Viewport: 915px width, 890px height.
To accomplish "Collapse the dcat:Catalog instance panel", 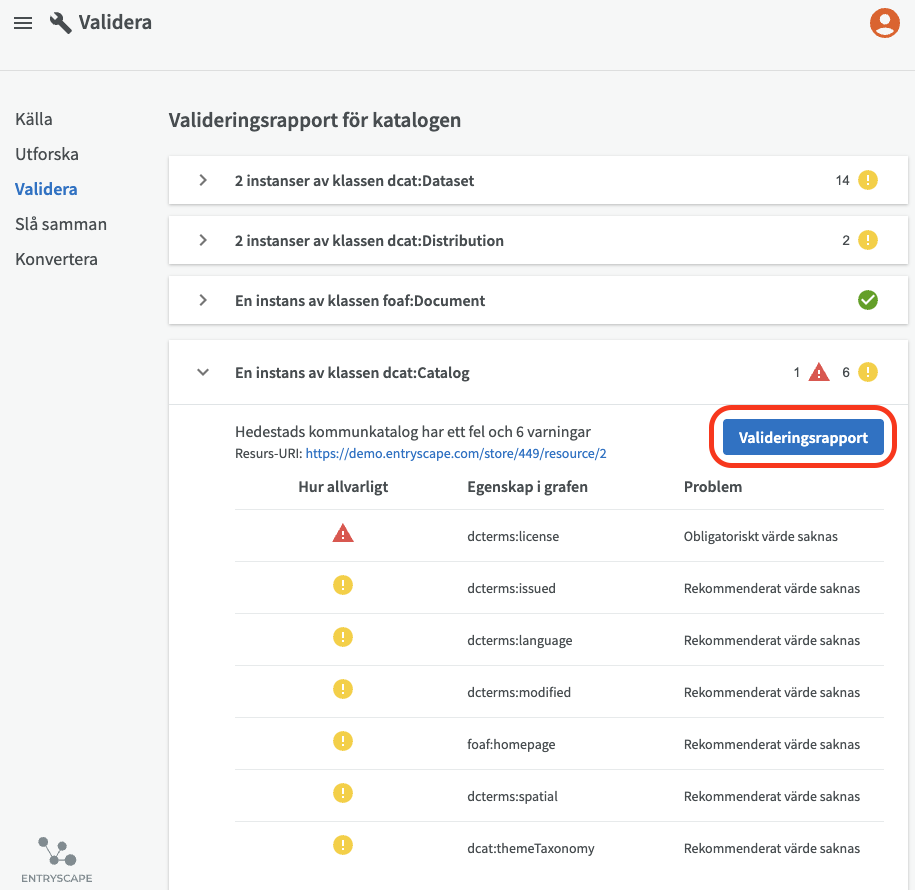I will [203, 373].
